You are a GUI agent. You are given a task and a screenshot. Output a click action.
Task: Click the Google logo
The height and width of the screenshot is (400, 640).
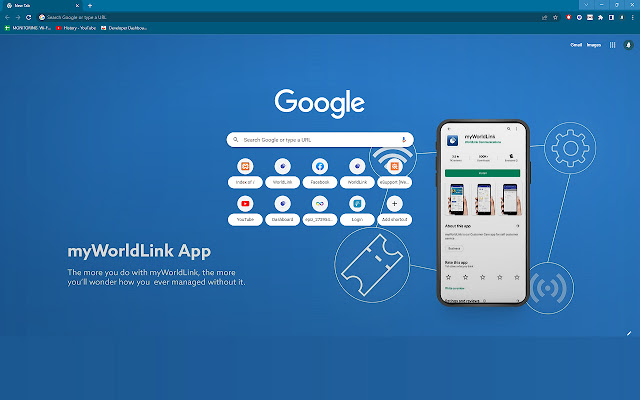320,104
